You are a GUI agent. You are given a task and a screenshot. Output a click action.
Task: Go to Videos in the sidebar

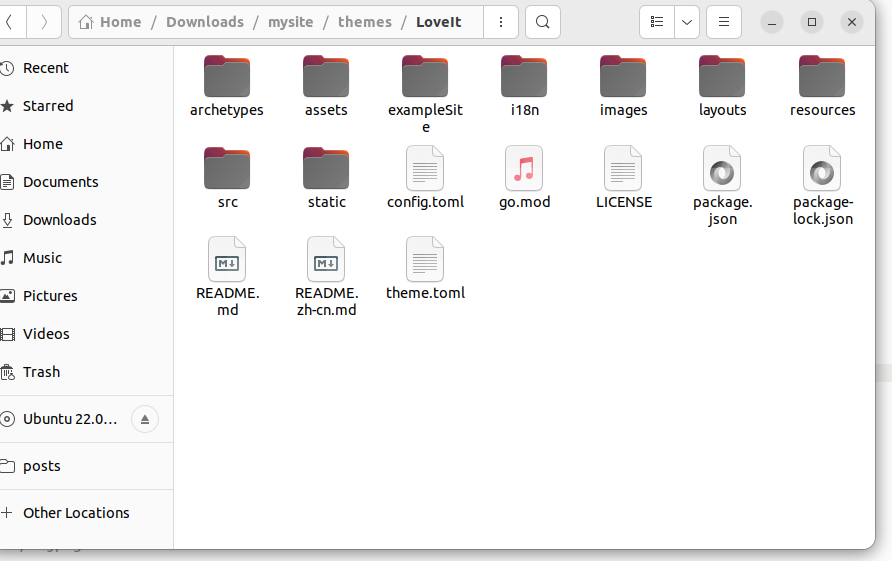[x=85, y=334]
